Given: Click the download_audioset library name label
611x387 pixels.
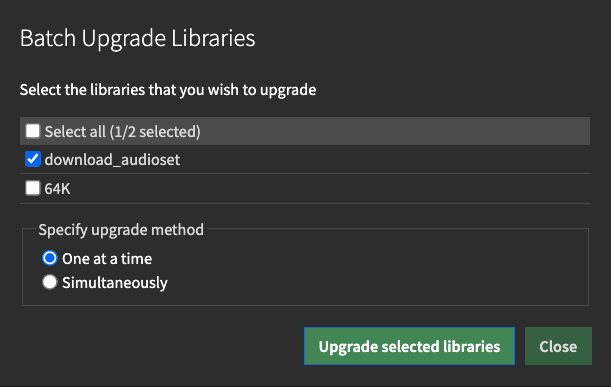Looking at the screenshot, I should click(112, 160).
